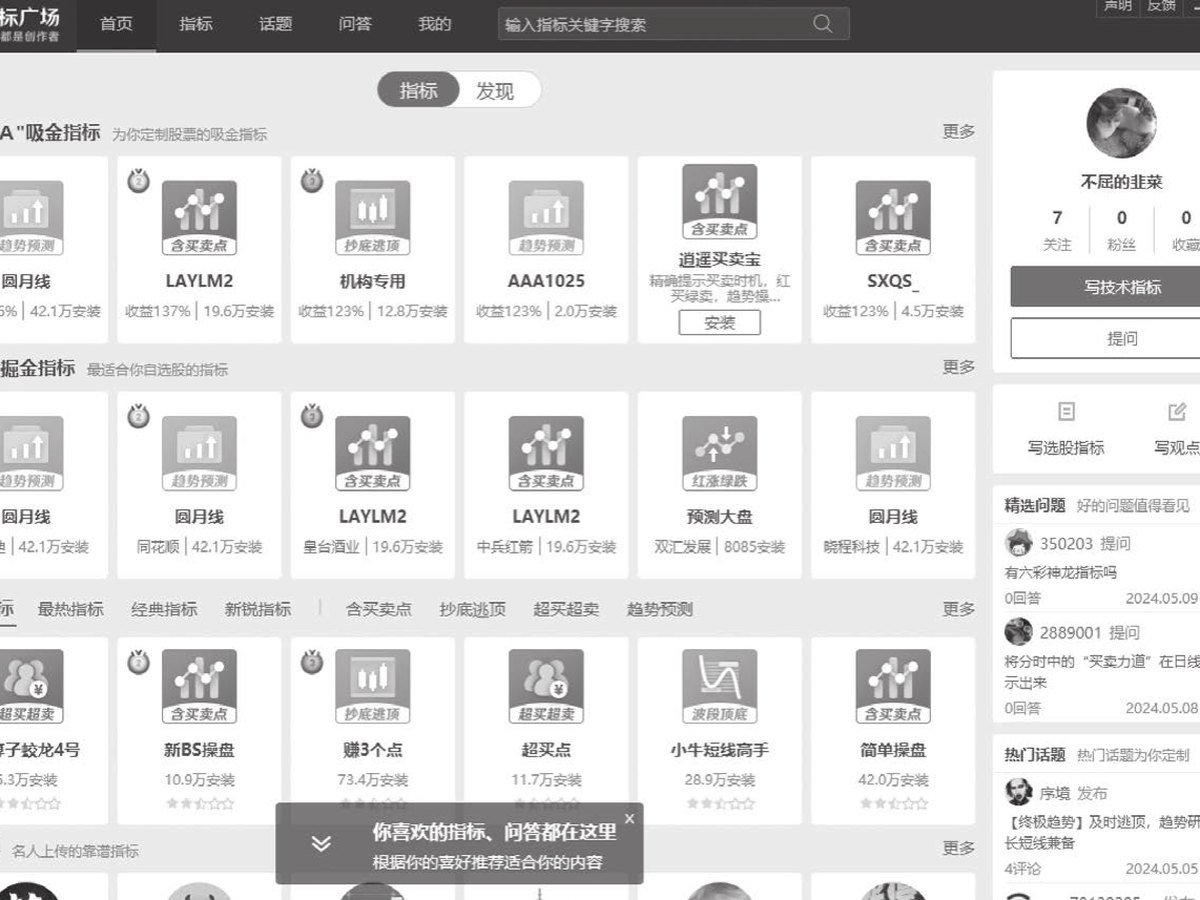The width and height of the screenshot is (1200, 900).
Task: Click user 350203's avatar
Action: (1018, 543)
